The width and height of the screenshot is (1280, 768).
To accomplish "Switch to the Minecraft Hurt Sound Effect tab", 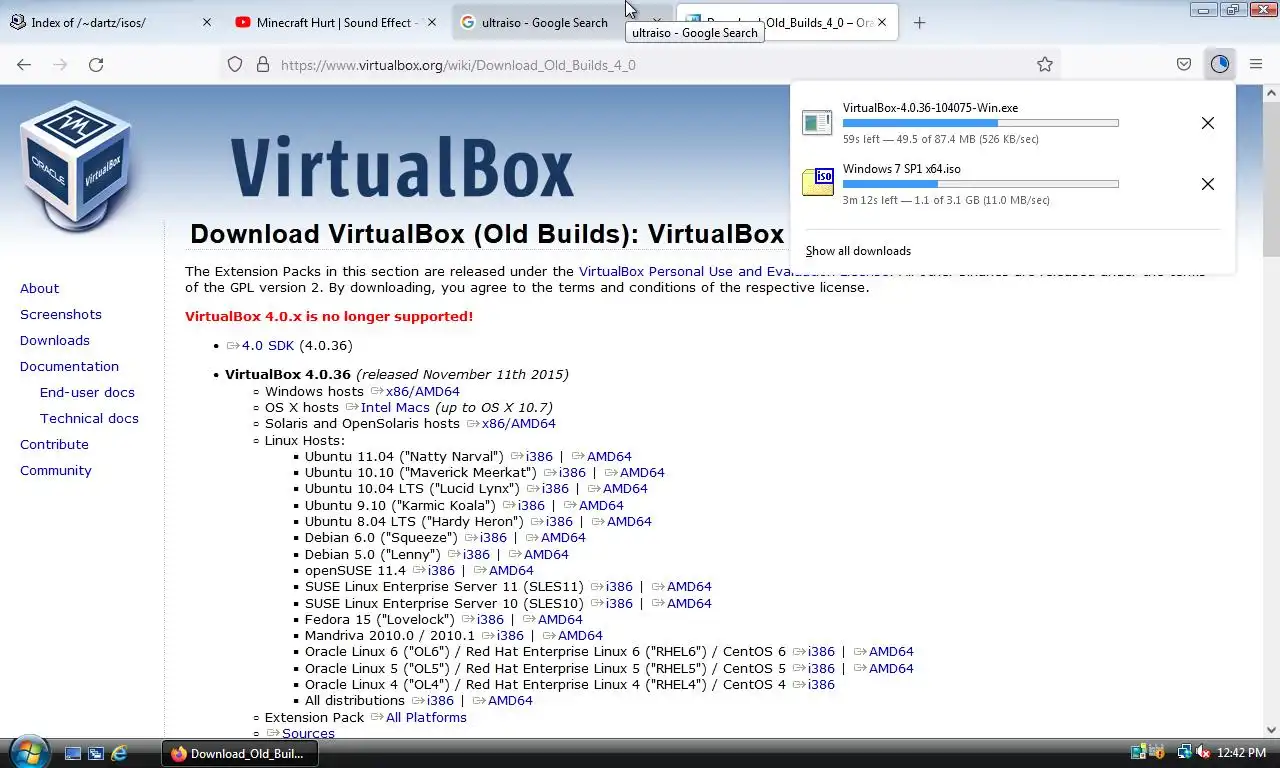I will [x=337, y=22].
